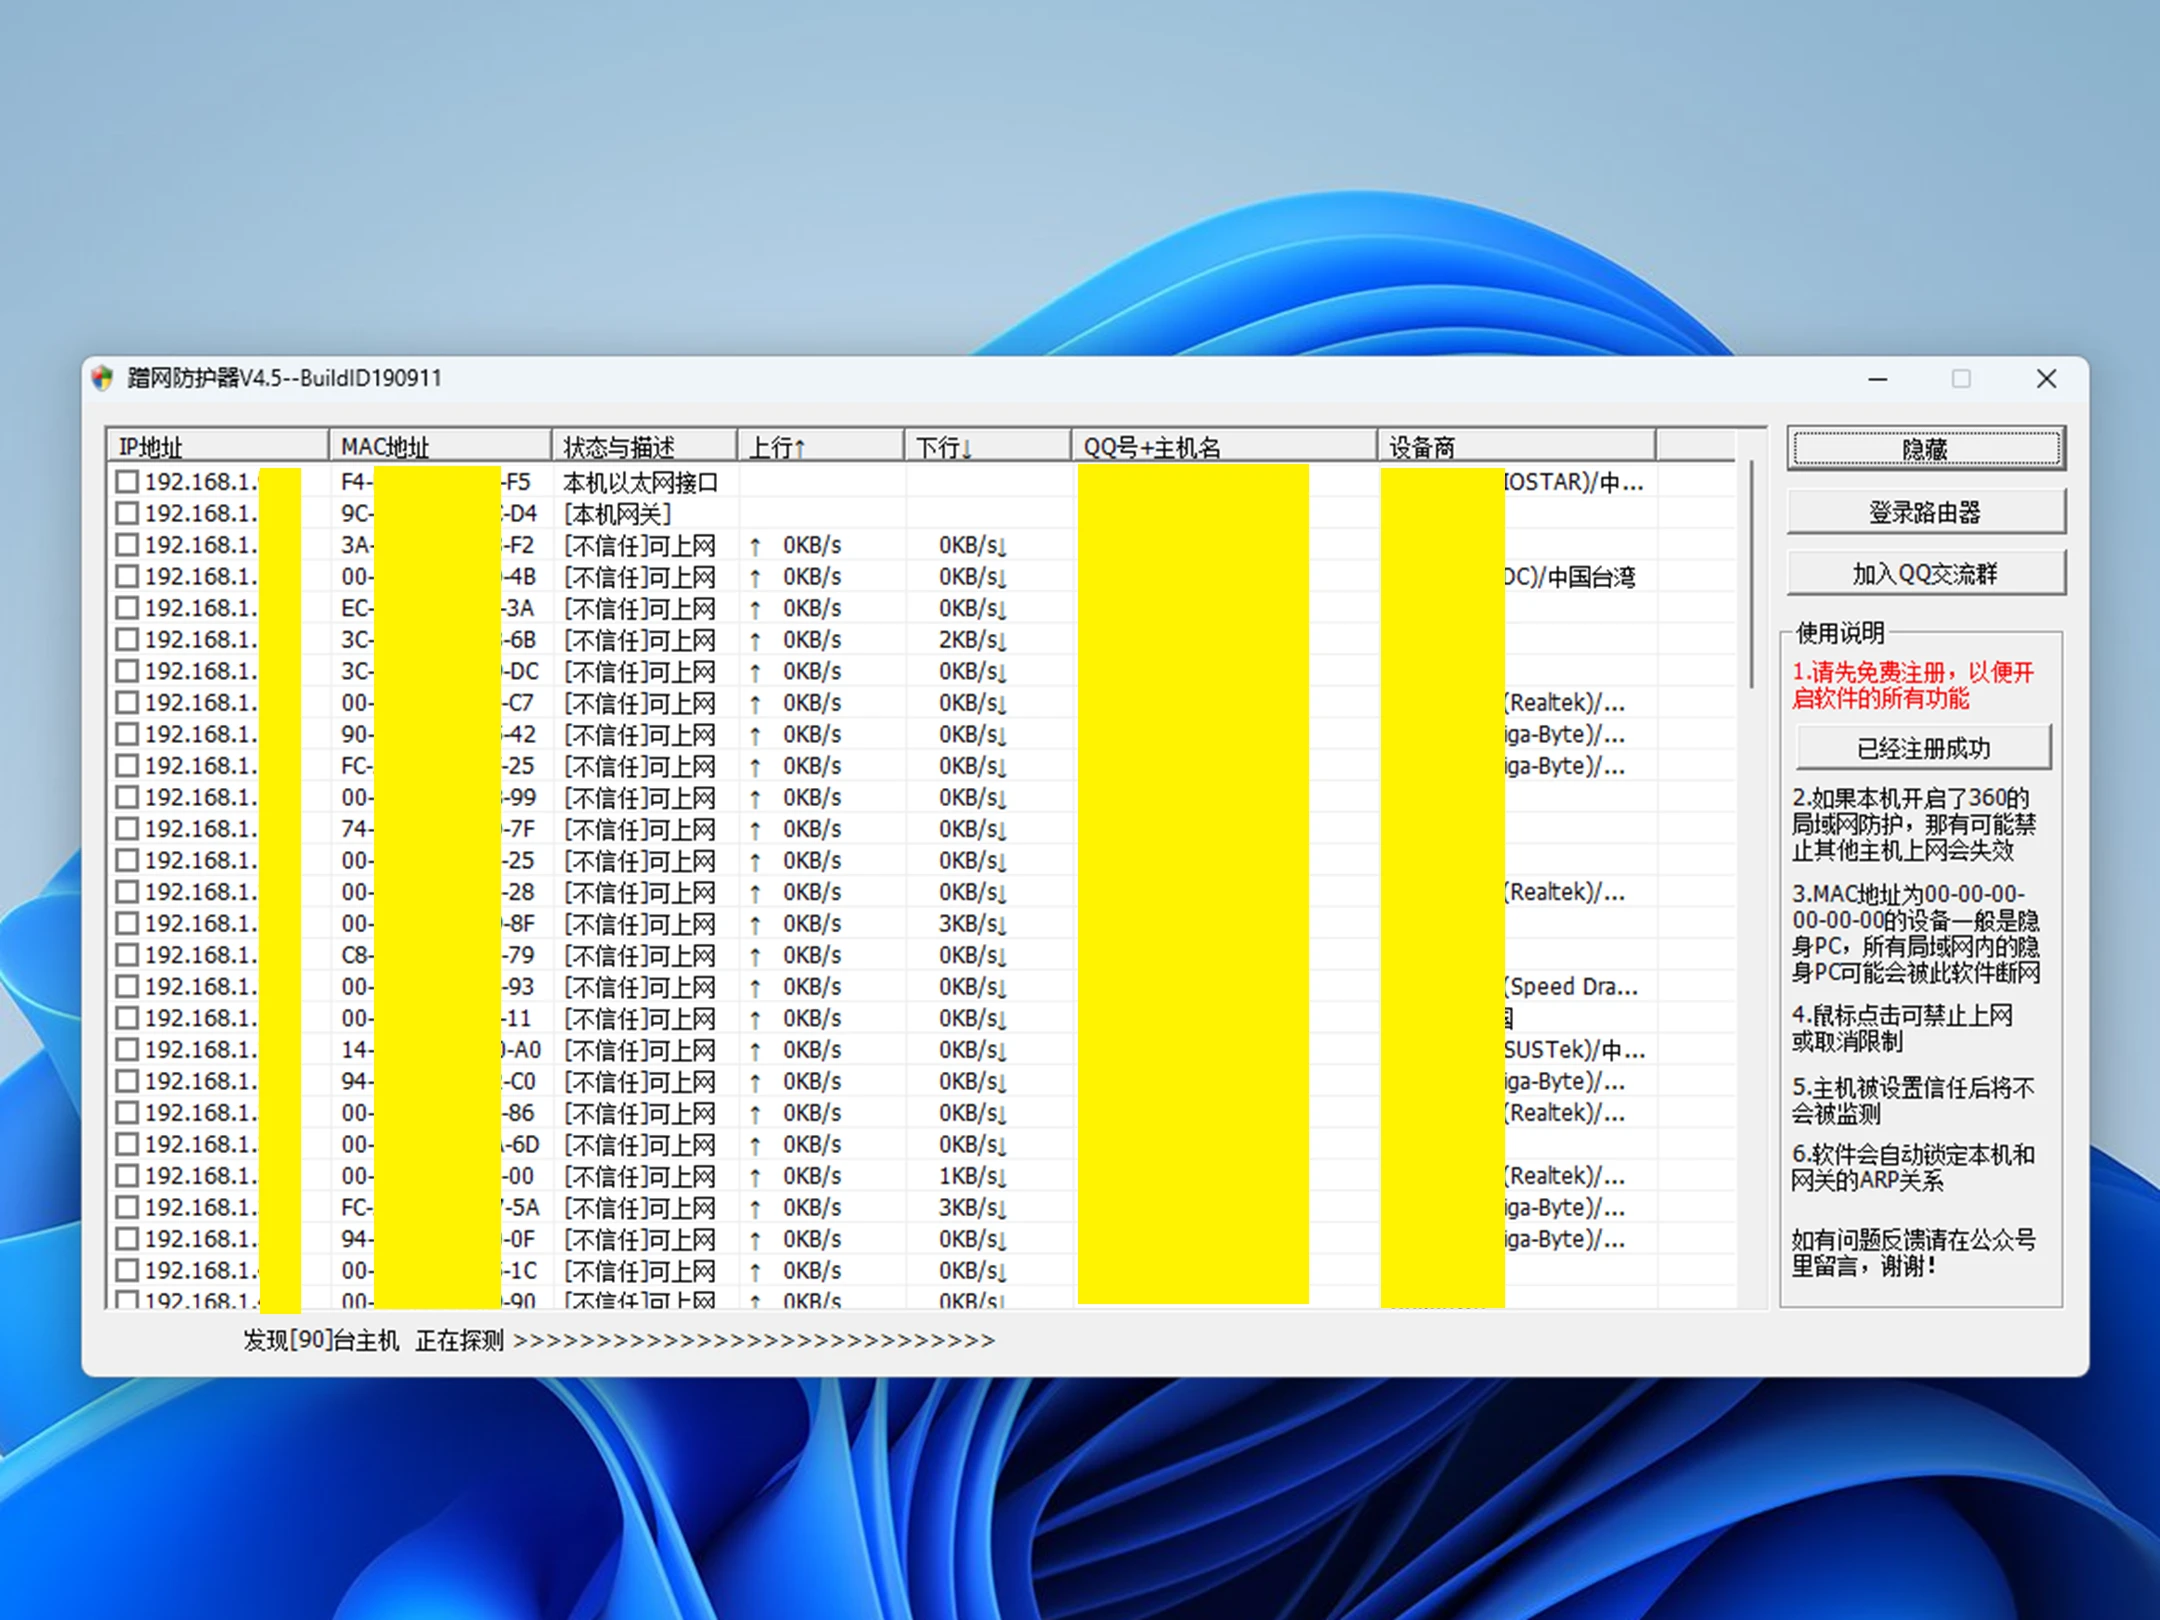
Task: Click 加入QQ交流群 button
Action: pyautogui.click(x=1925, y=574)
